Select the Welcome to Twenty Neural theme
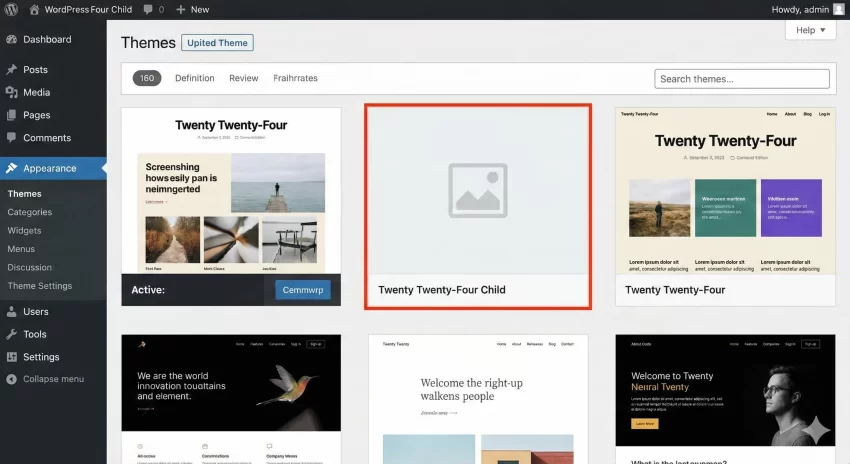Viewport: 850px width, 464px height. [725, 399]
